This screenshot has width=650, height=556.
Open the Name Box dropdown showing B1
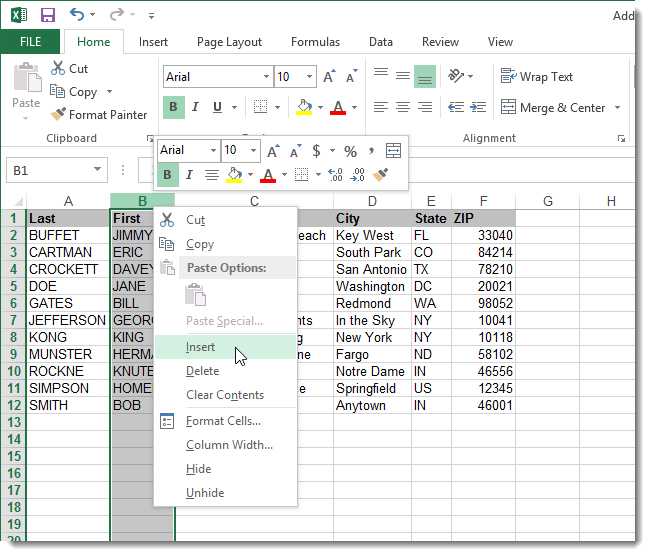pos(98,171)
